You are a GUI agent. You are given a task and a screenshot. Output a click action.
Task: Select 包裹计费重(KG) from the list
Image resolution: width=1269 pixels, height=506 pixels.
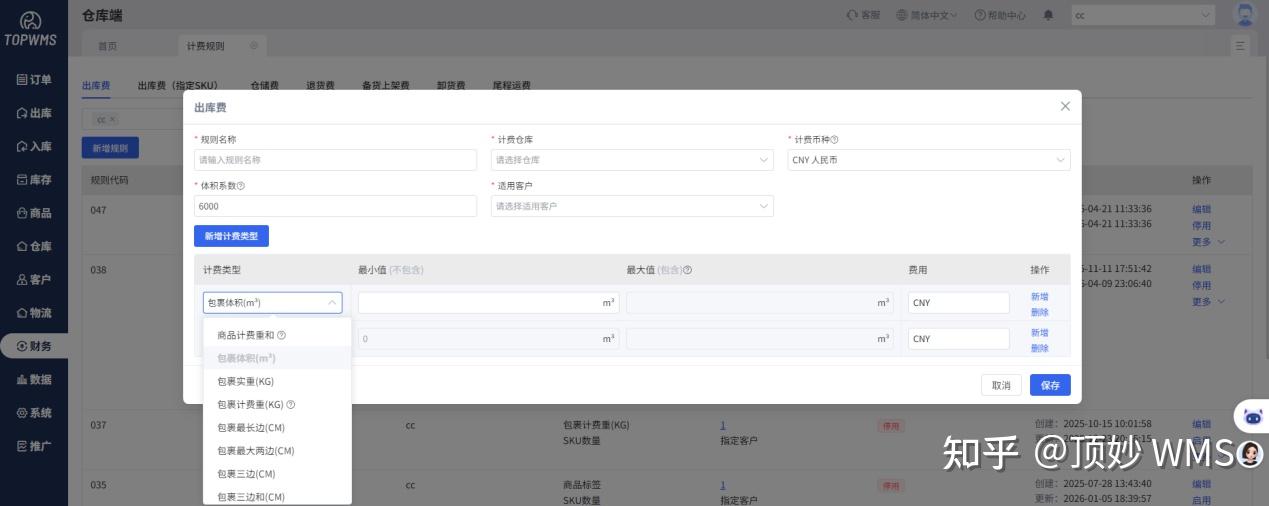[x=277, y=405]
